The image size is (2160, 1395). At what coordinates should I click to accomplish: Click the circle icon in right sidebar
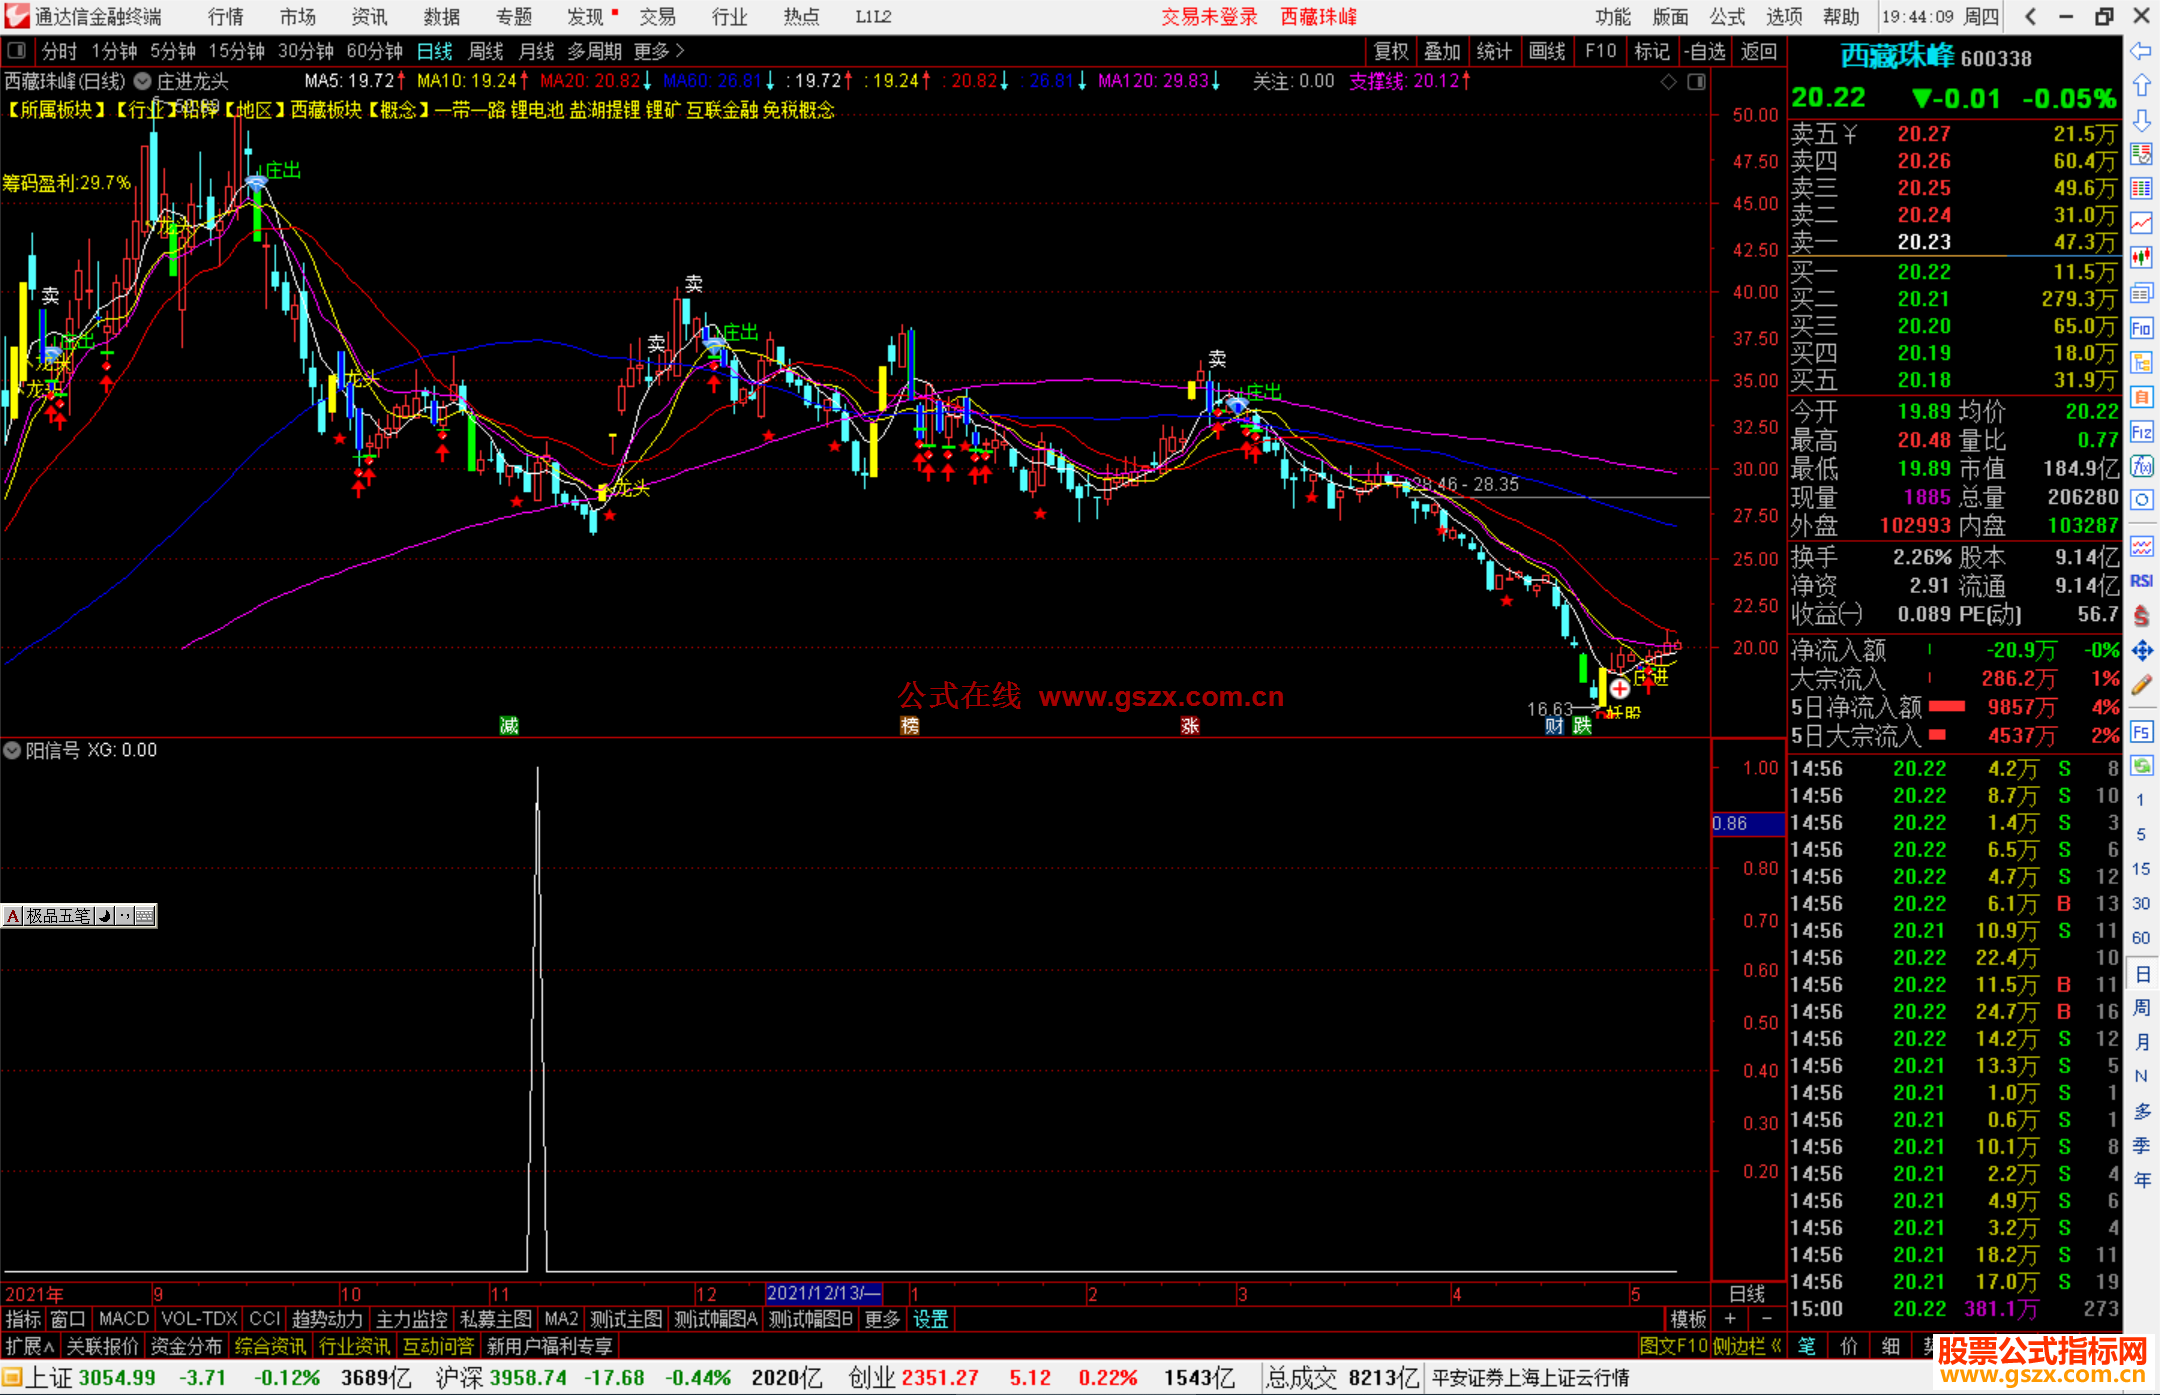tap(2141, 500)
